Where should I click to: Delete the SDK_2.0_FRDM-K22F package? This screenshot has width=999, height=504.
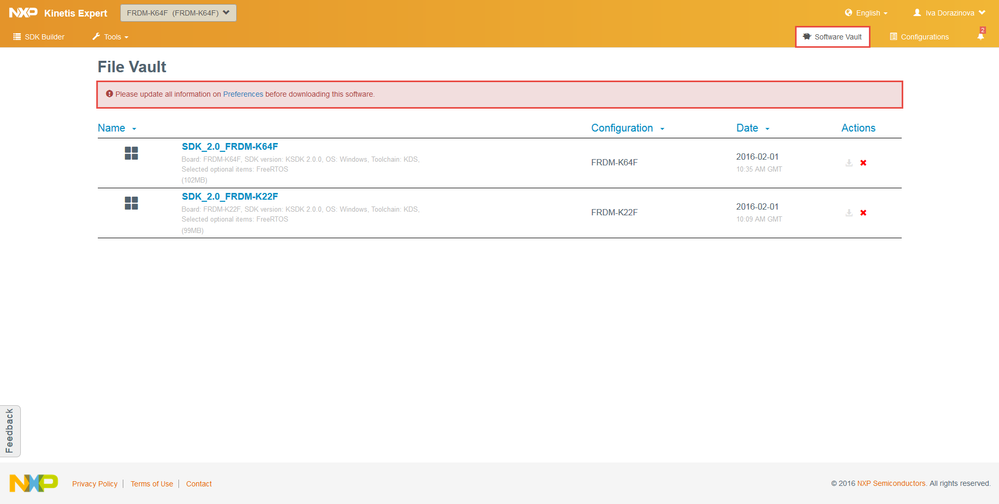(863, 213)
